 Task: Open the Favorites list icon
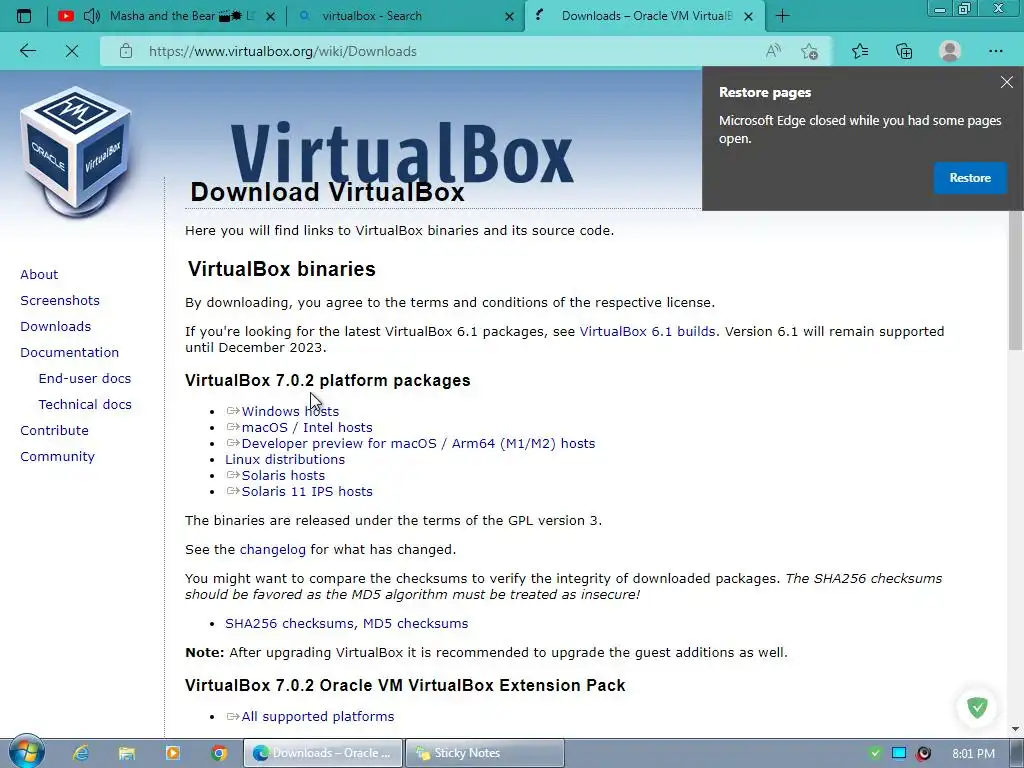pyautogui.click(x=860, y=51)
